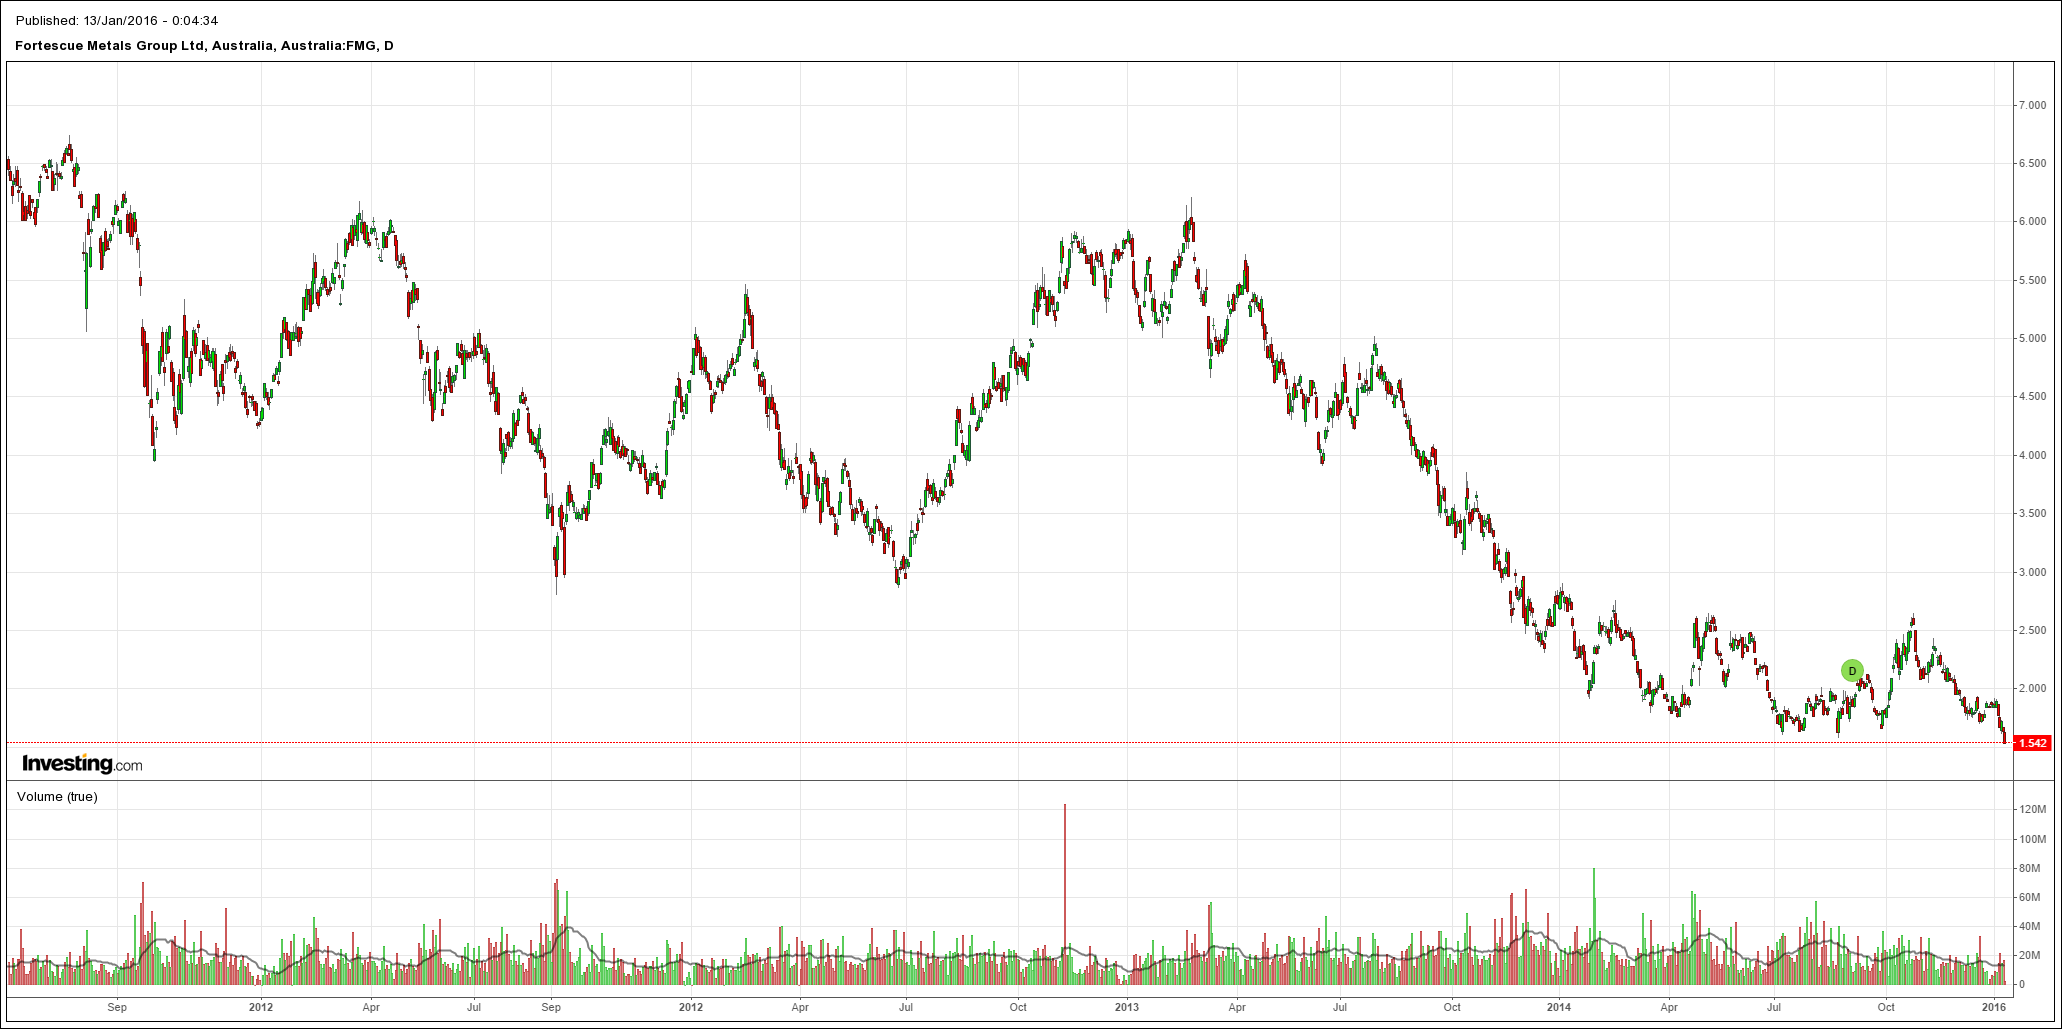Viewport: 2062px width, 1029px height.
Task: Click the 7.000 price axis label
Action: (2031, 105)
